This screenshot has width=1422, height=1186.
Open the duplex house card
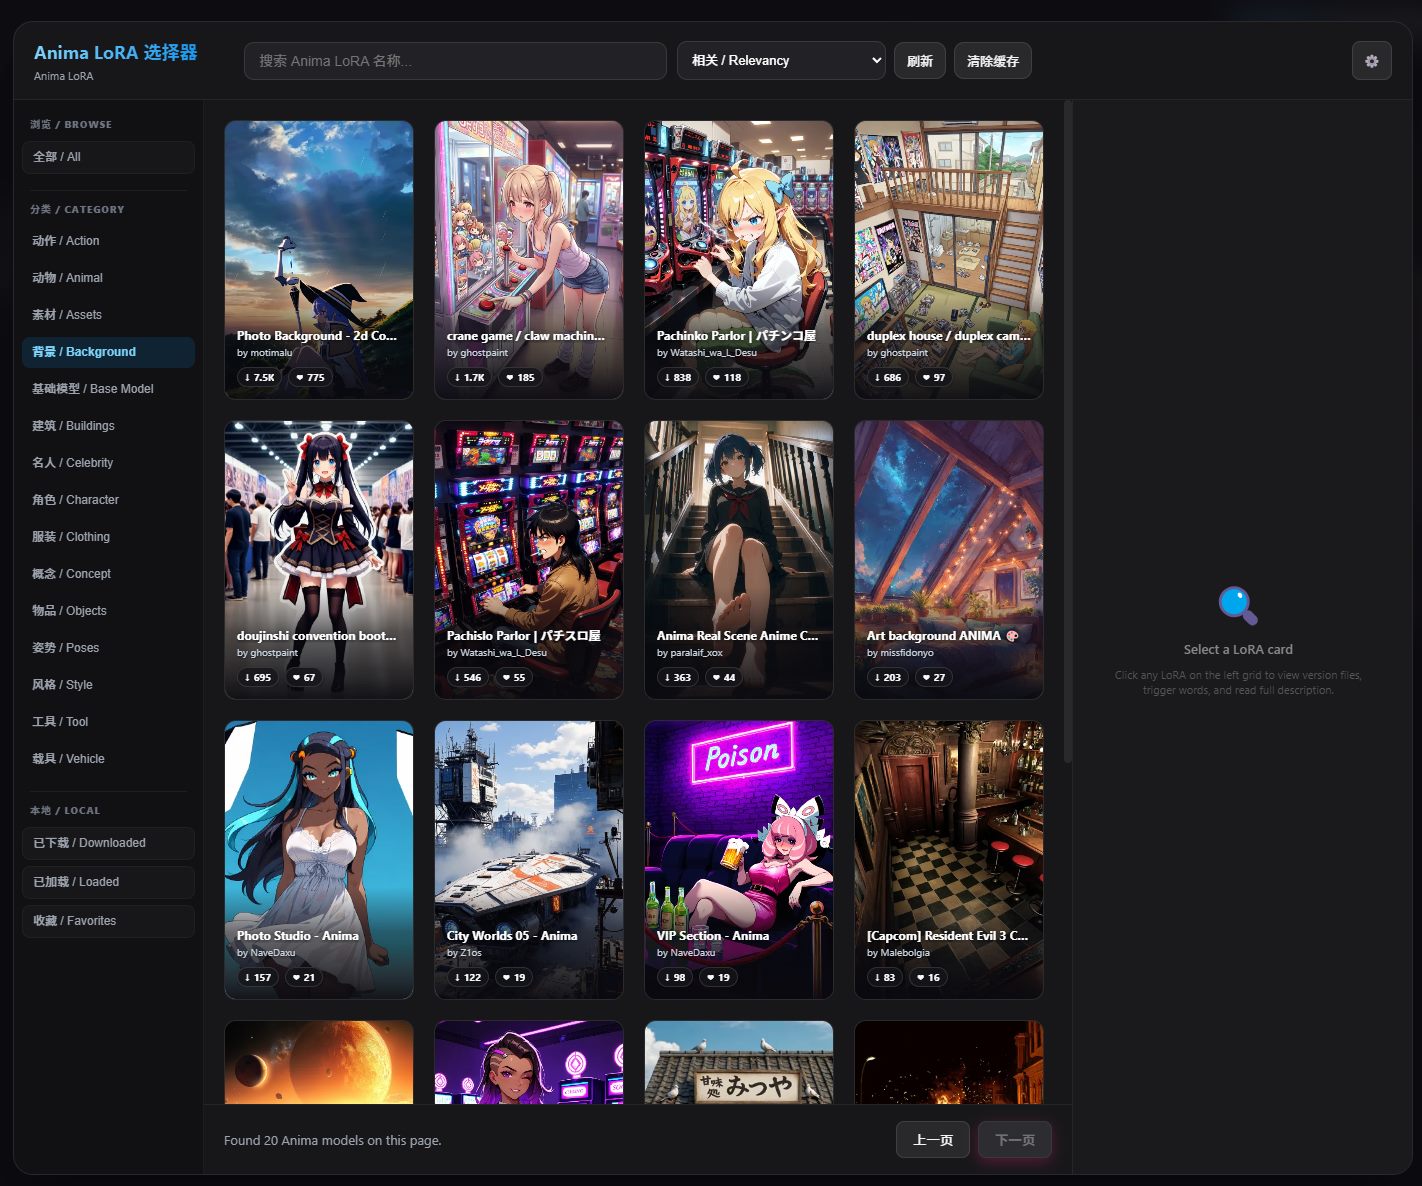coord(949,260)
